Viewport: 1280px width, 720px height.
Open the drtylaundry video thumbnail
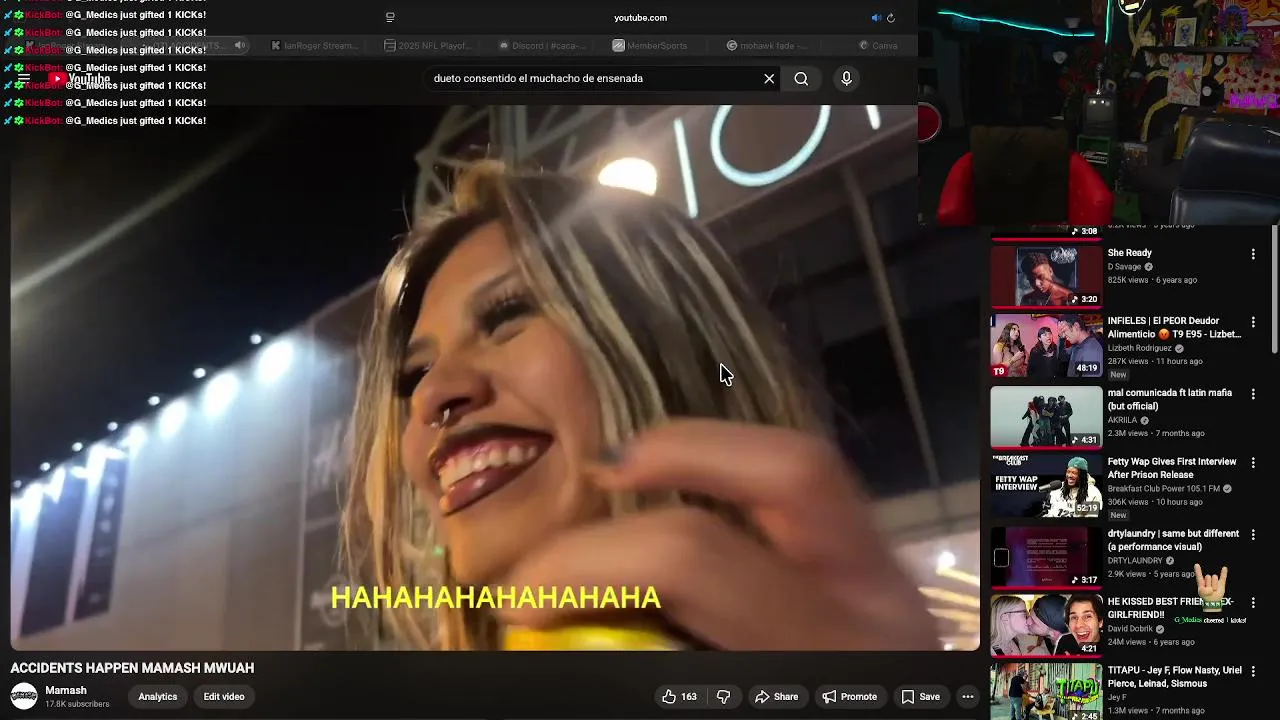click(x=1046, y=558)
